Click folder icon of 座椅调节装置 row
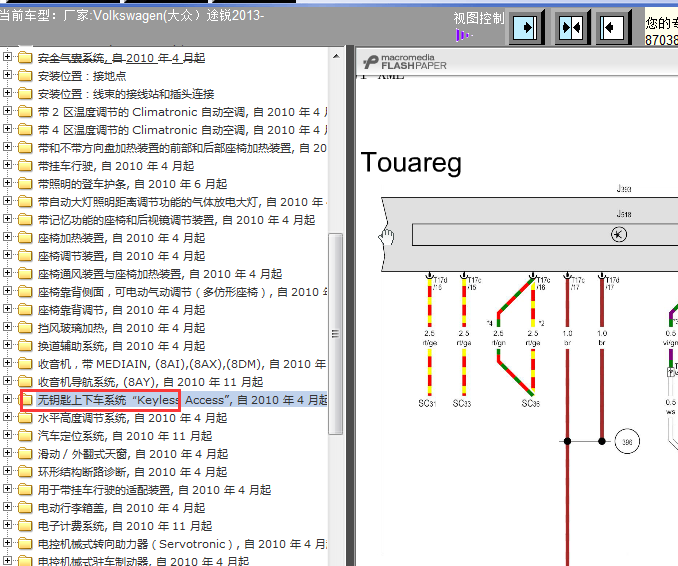Viewport: 678px width, 566px height. pos(26,256)
